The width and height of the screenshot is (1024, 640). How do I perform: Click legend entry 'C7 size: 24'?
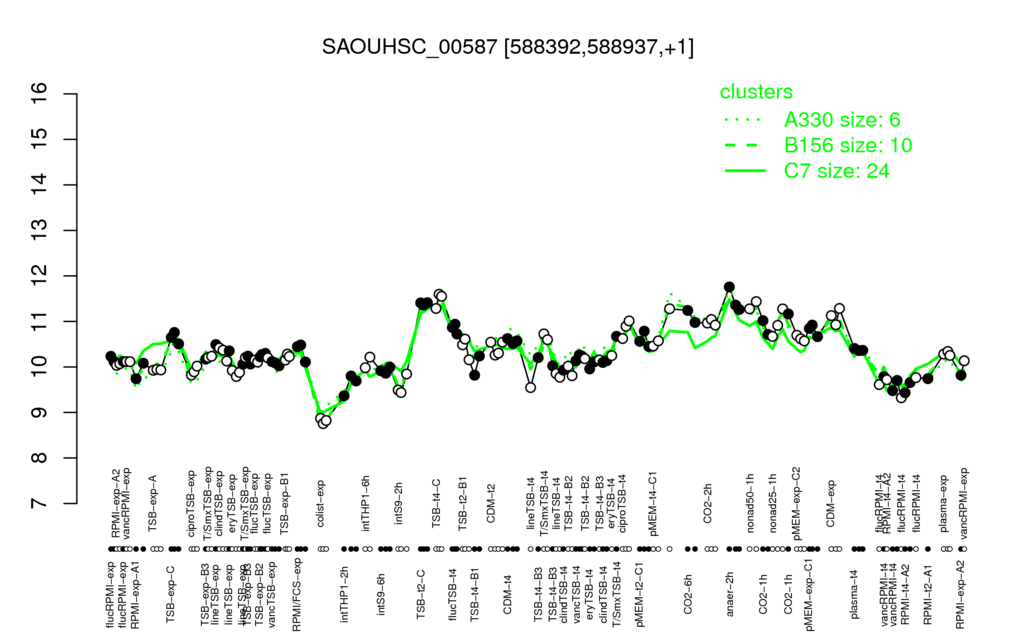tap(837, 170)
